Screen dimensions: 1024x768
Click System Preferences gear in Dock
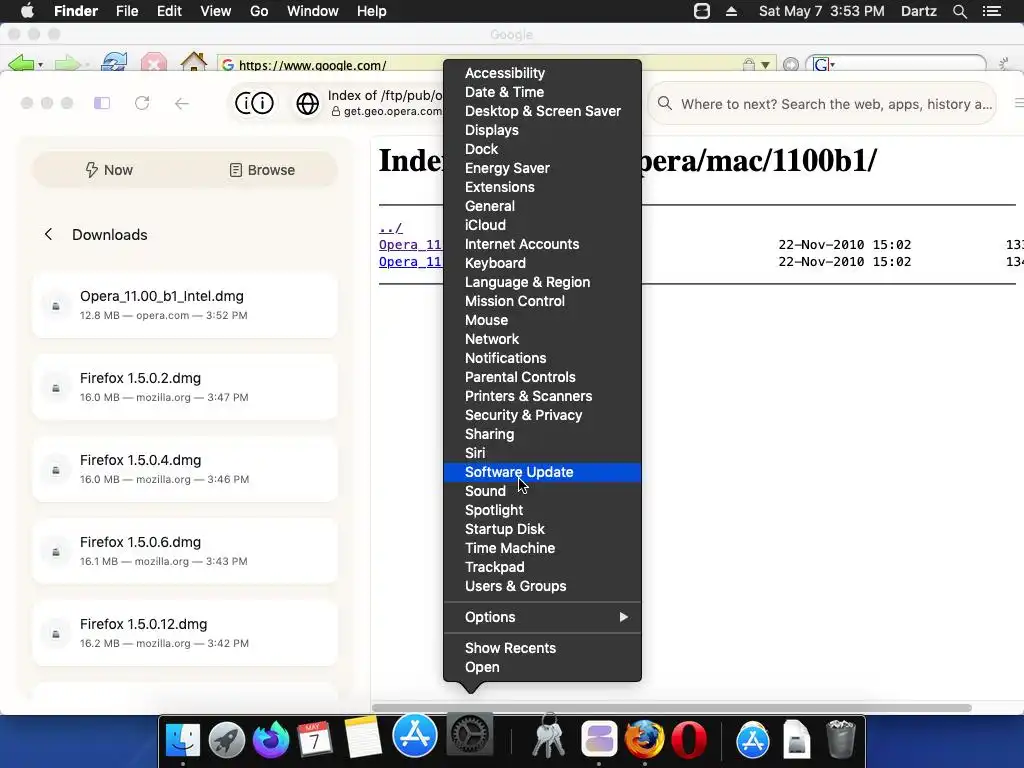pyautogui.click(x=470, y=735)
